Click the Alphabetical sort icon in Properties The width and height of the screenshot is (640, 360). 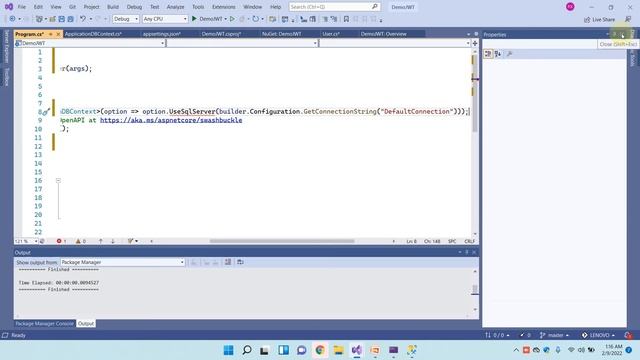coord(498,54)
